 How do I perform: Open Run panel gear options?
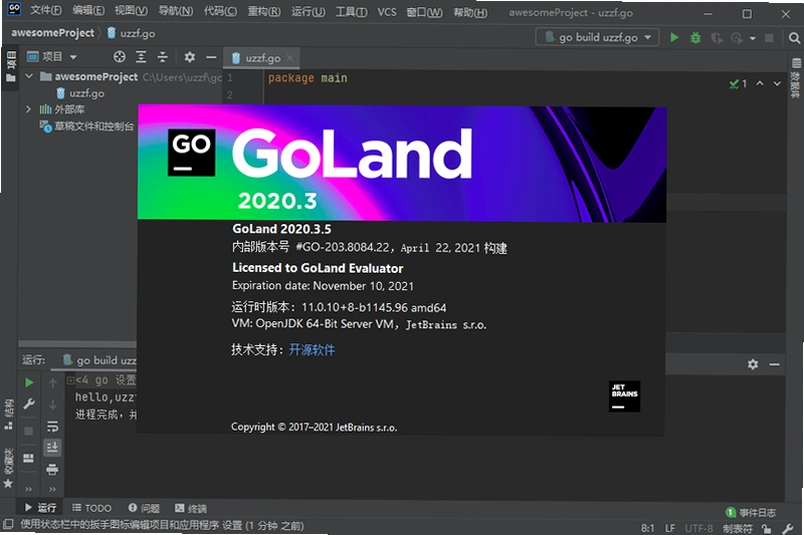click(753, 364)
